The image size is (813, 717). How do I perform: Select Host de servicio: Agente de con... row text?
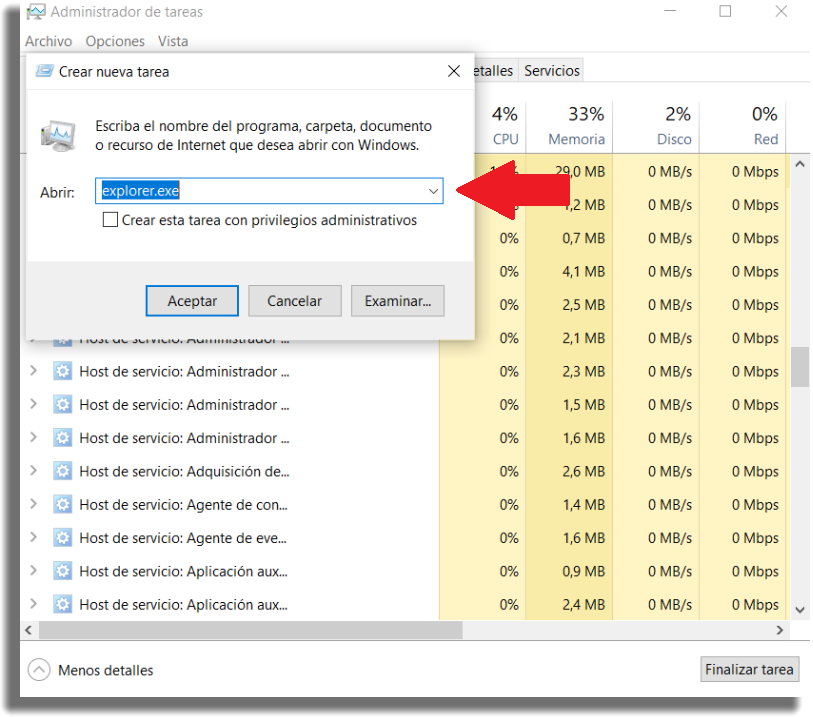183,504
